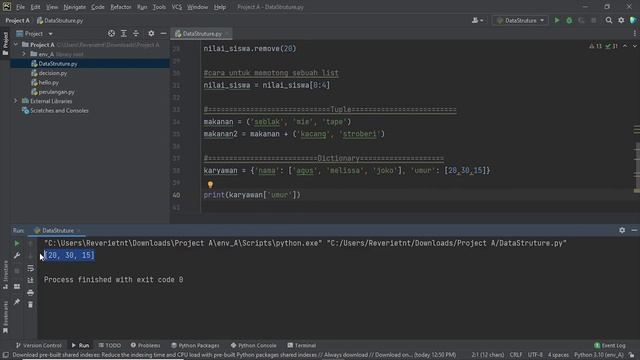Click Project A breadcrumb in navigation bar
This screenshot has height=360, width=640.
(x=18, y=20)
